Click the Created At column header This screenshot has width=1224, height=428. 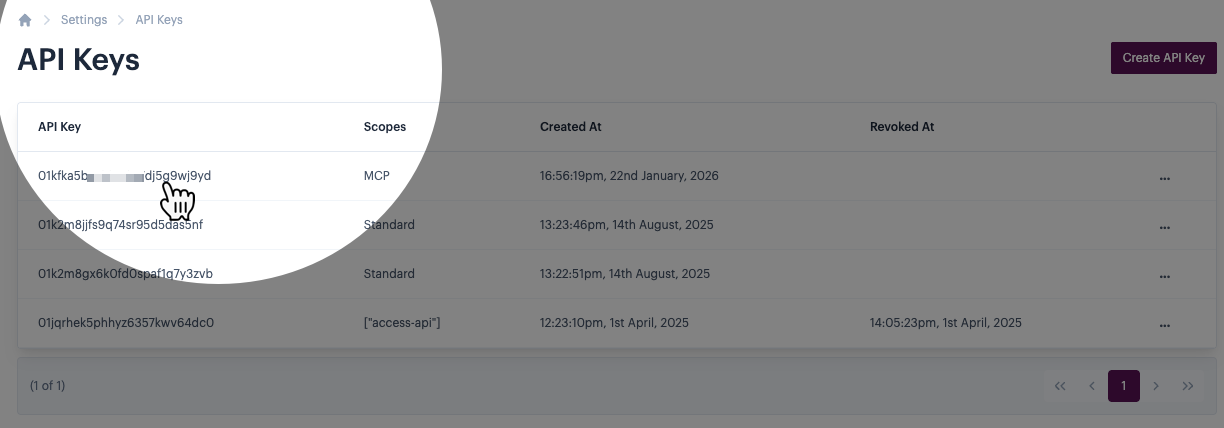(570, 127)
